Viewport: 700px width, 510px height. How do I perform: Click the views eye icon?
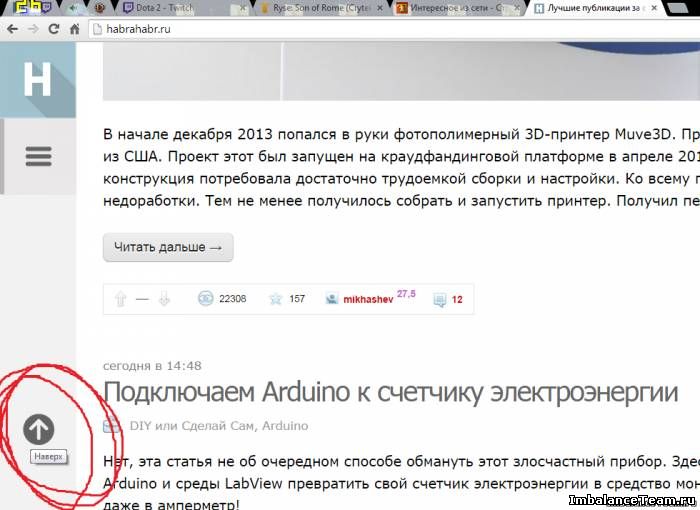[x=205, y=299]
